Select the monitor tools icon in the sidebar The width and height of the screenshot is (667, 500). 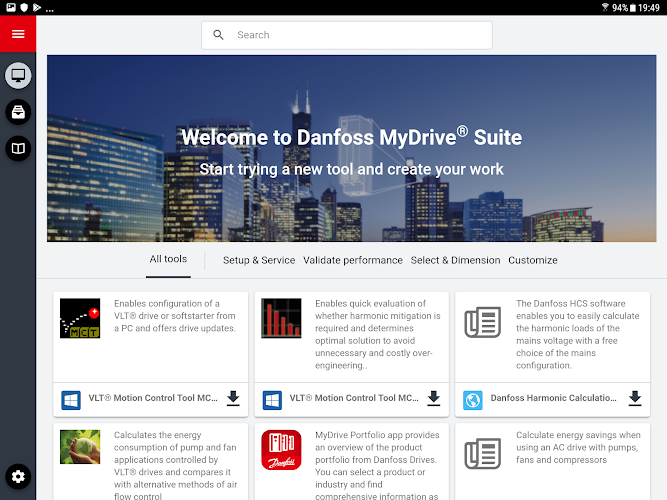[x=18, y=76]
